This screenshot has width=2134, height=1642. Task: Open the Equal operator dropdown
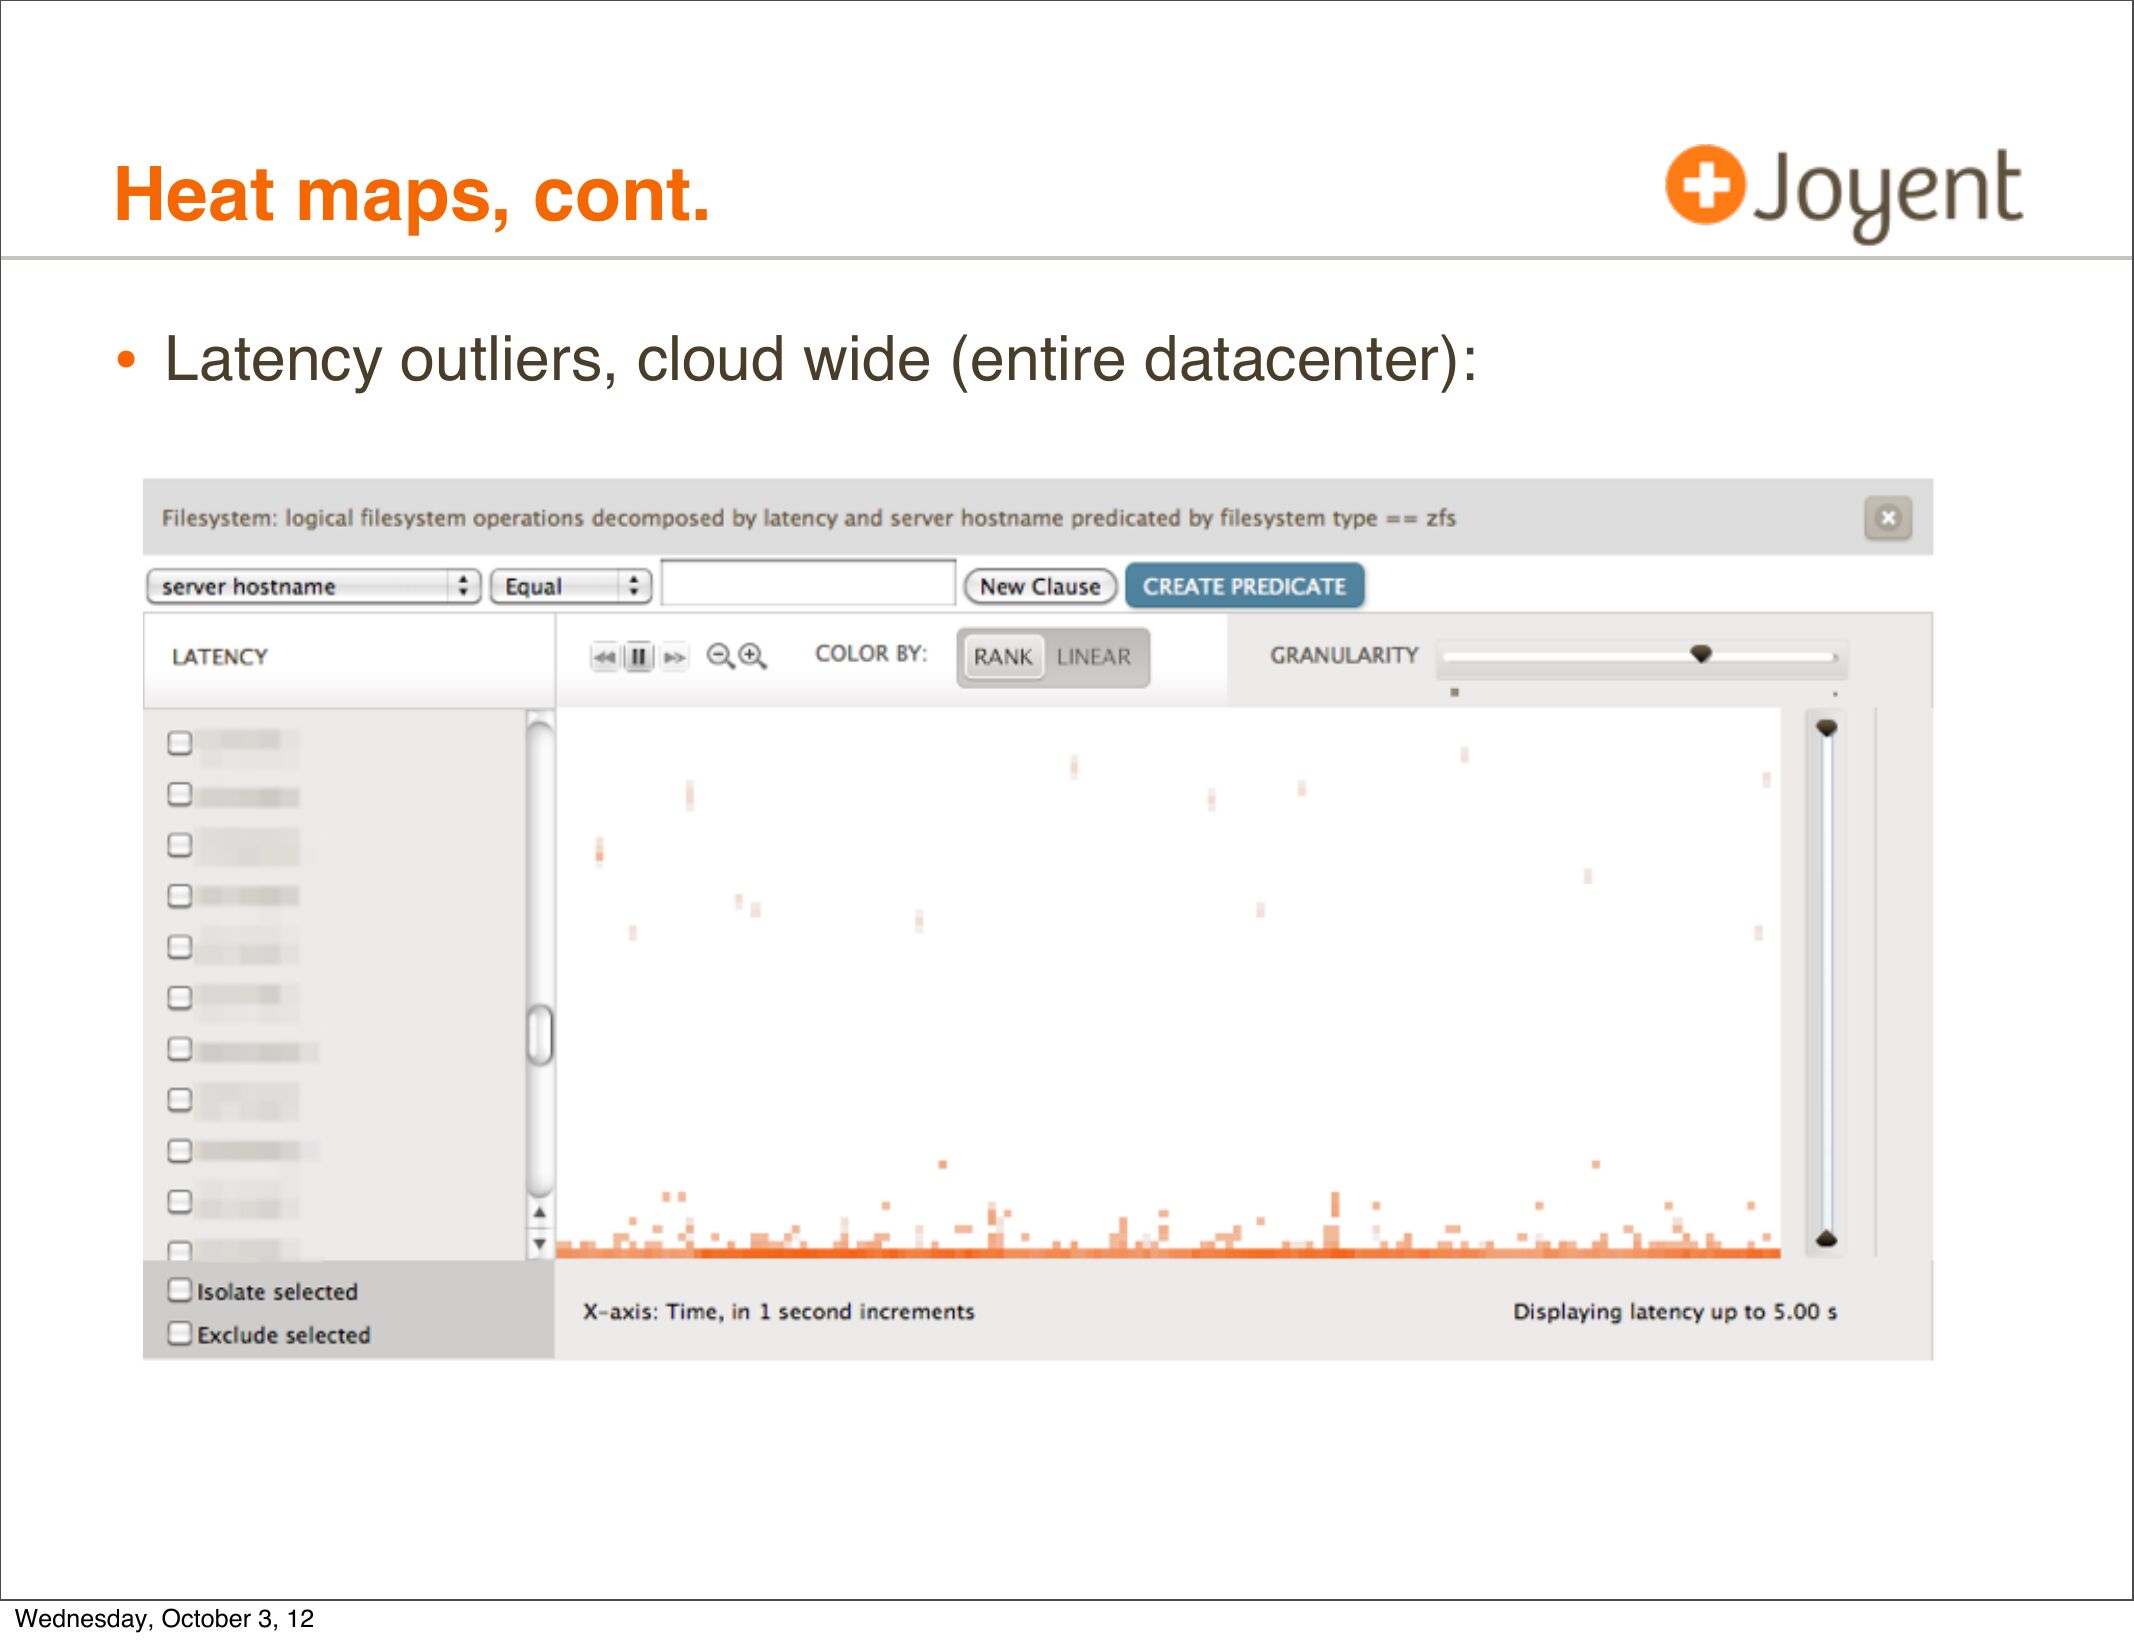tap(571, 586)
